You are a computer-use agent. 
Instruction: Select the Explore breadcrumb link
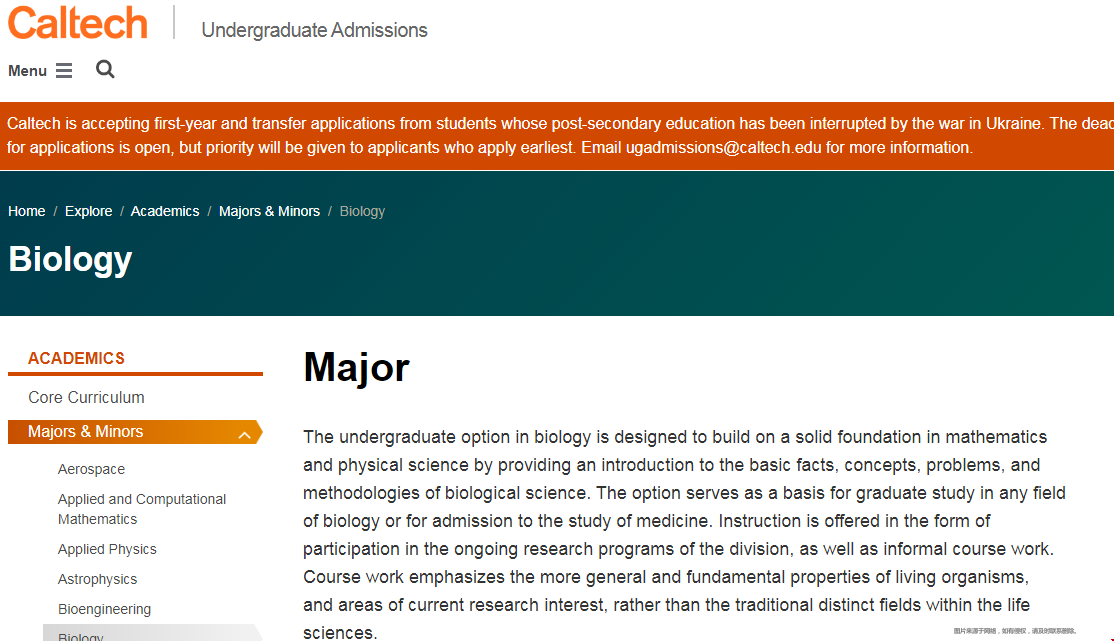88,211
